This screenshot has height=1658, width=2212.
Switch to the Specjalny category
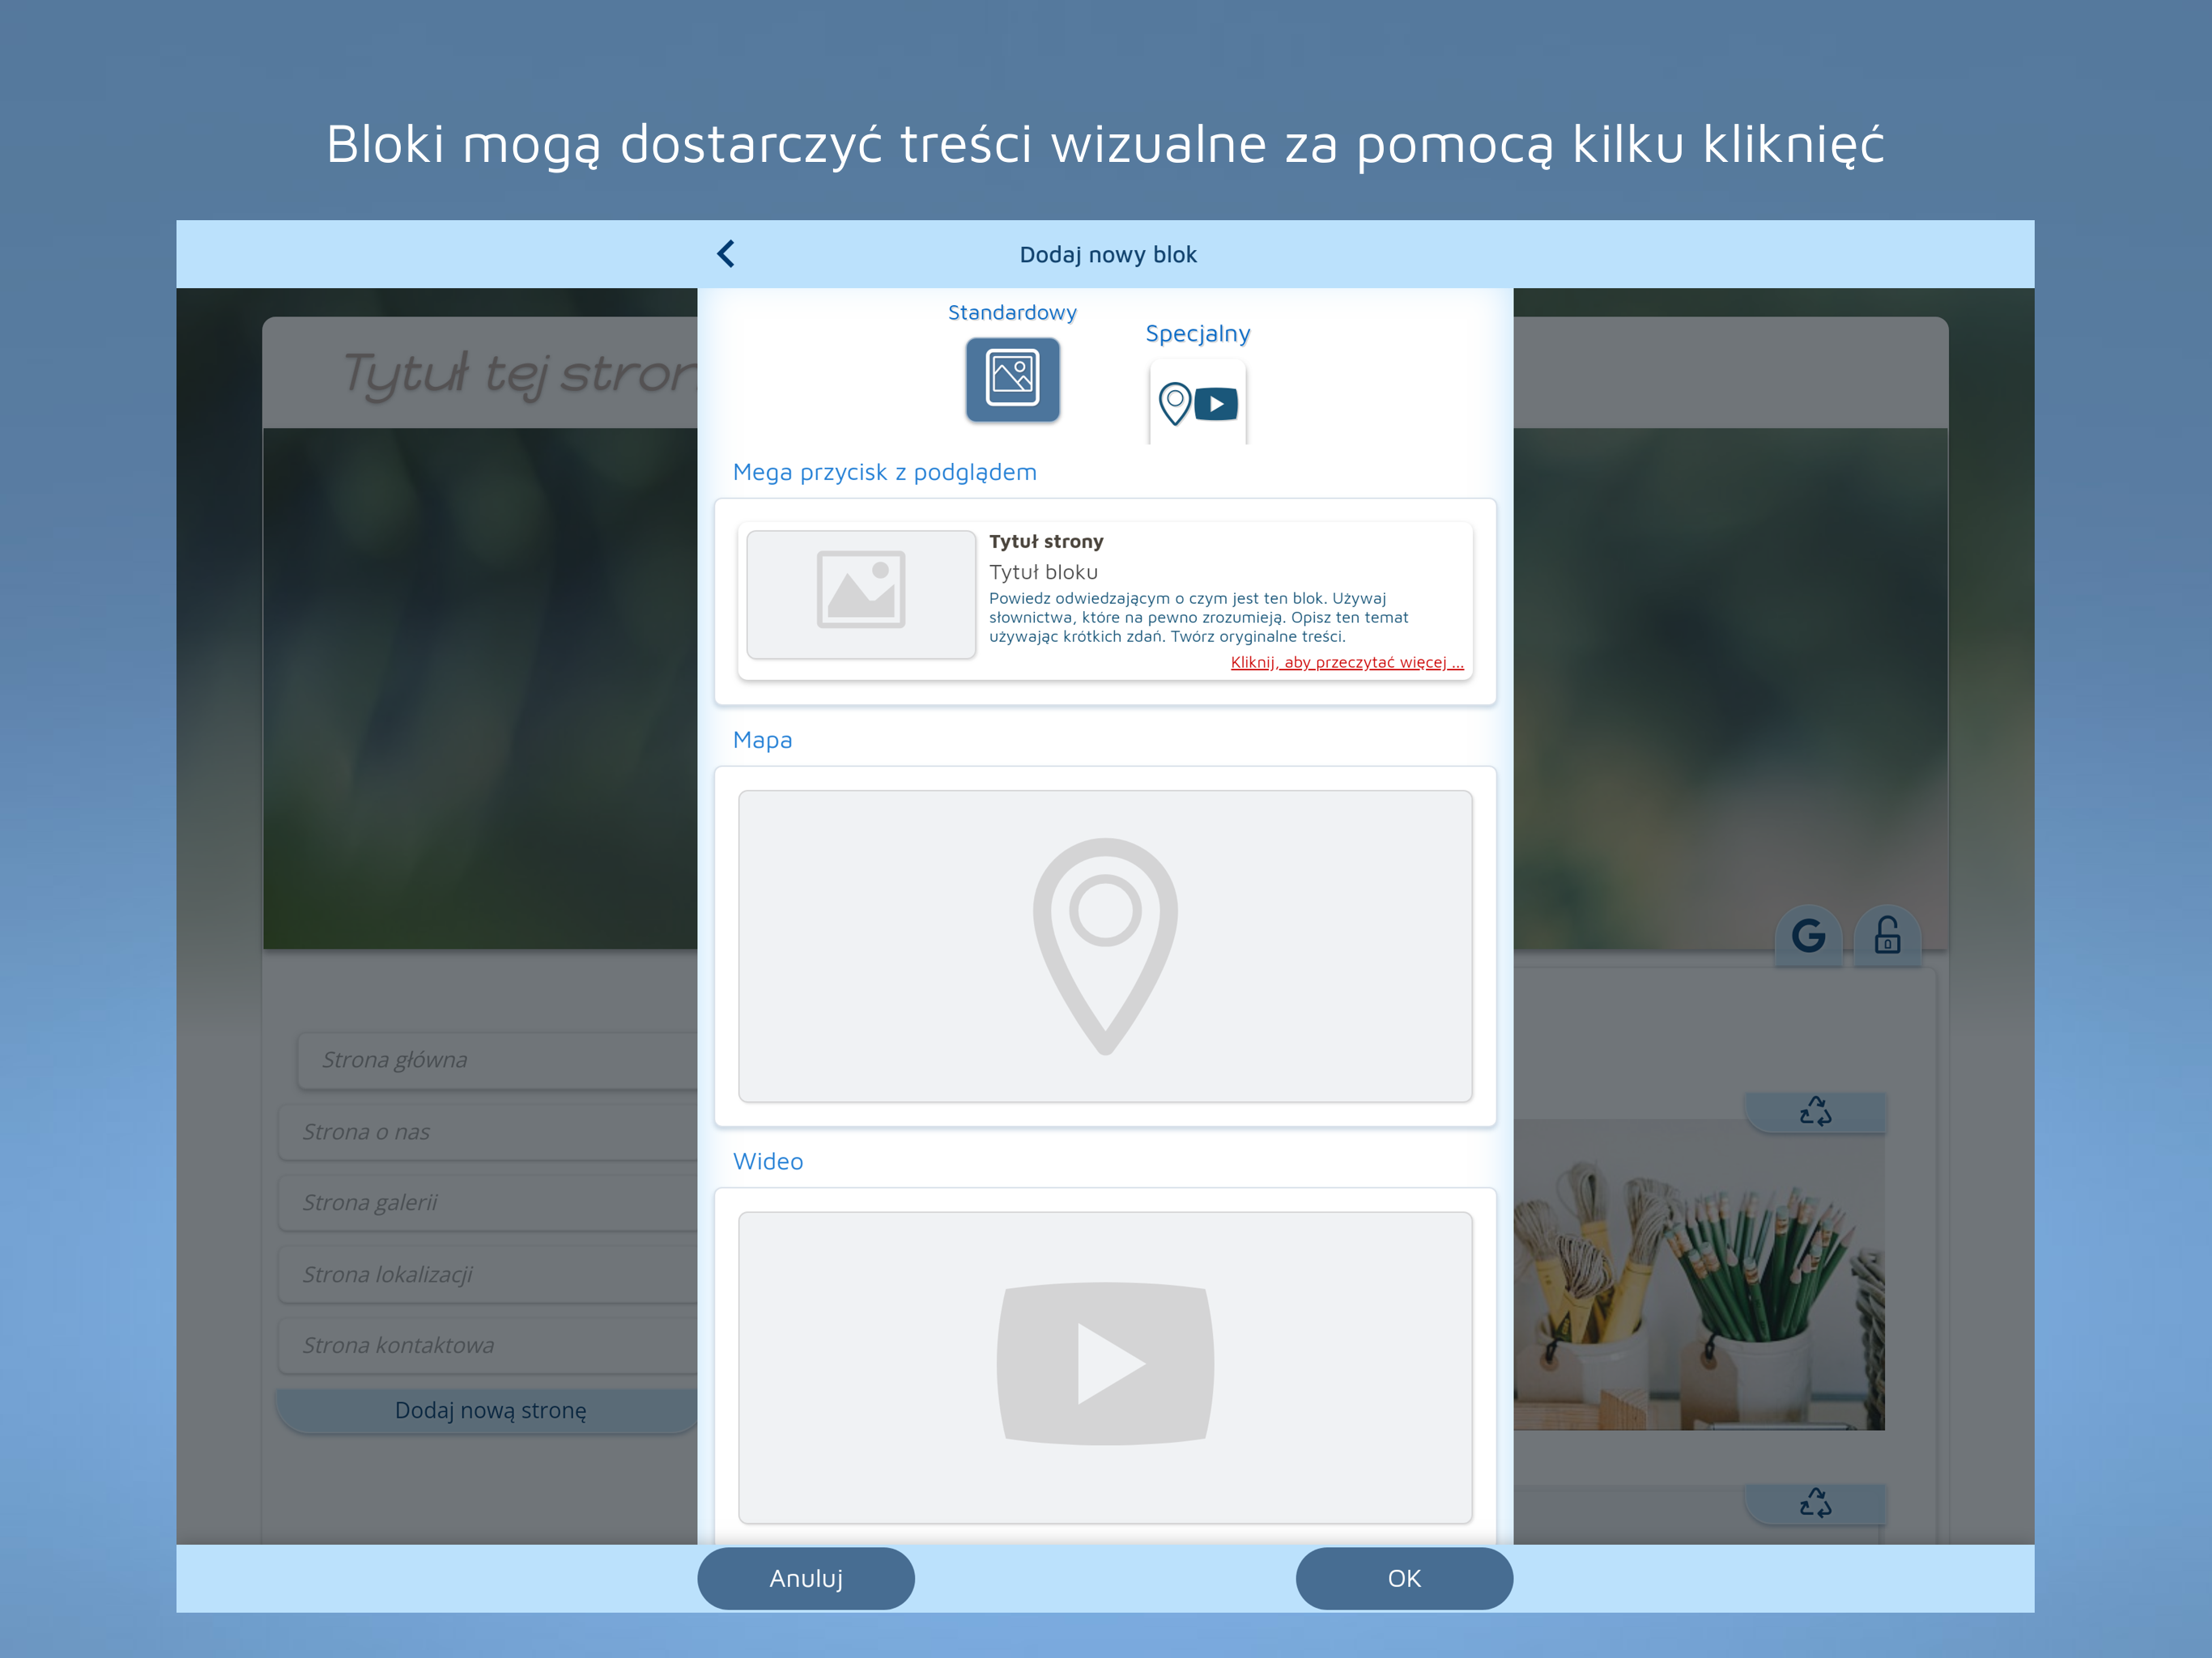(x=1197, y=333)
